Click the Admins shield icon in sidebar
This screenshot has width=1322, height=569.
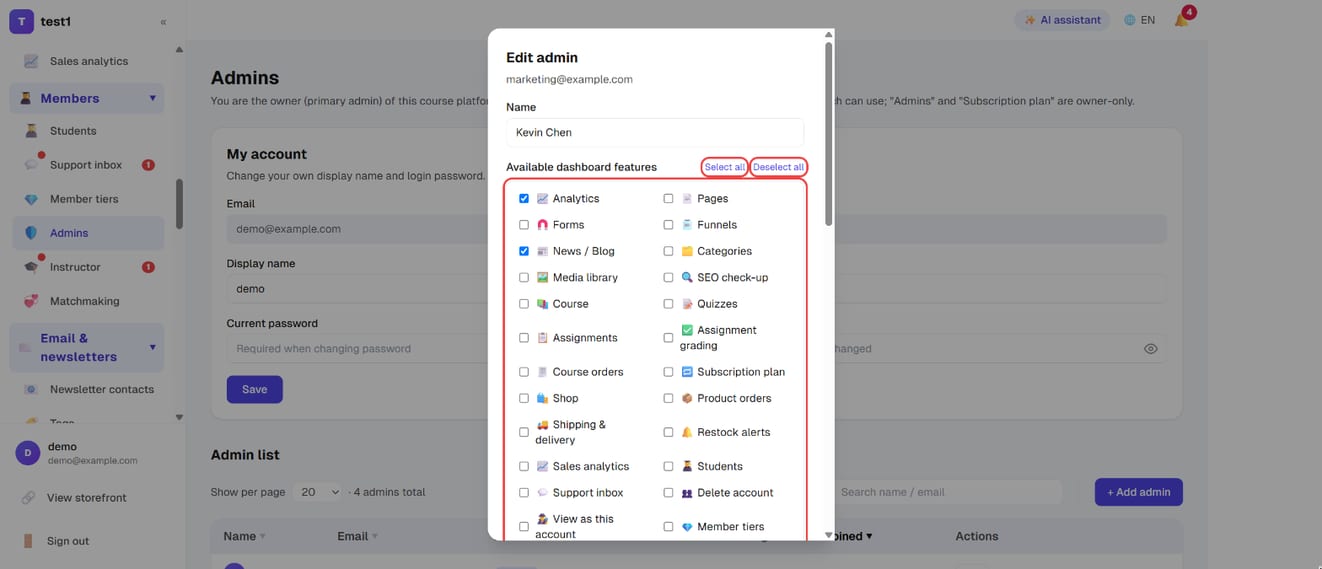click(31, 233)
